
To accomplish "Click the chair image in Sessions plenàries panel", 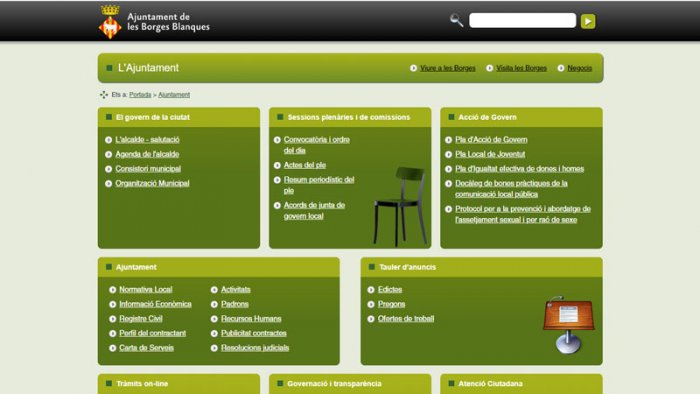I will pyautogui.click(x=400, y=207).
